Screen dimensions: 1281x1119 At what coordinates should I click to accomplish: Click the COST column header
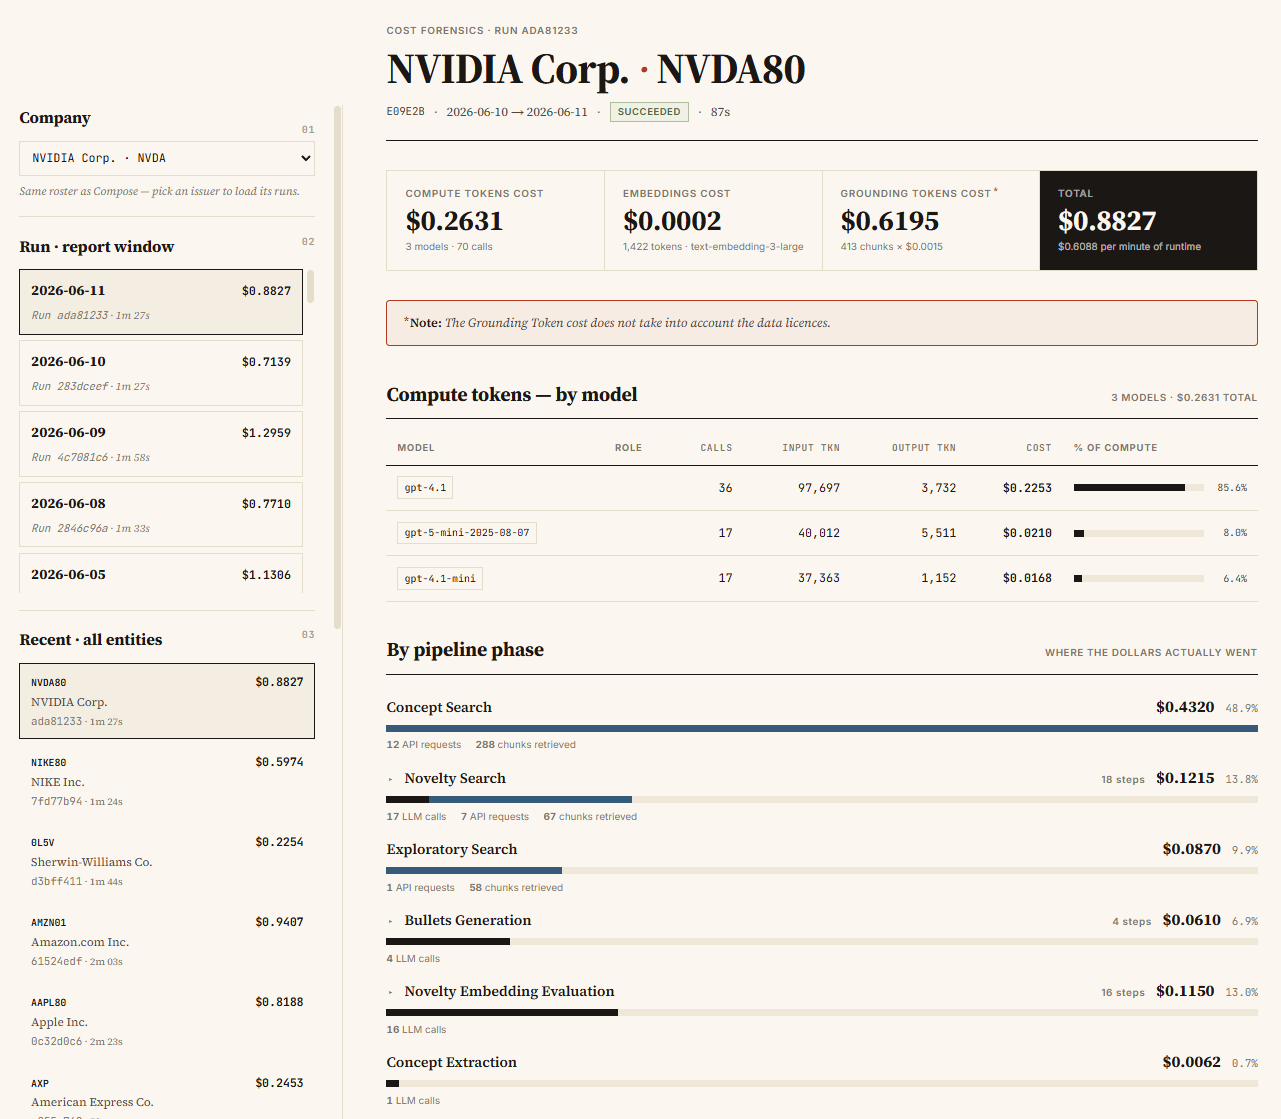click(x=1039, y=448)
